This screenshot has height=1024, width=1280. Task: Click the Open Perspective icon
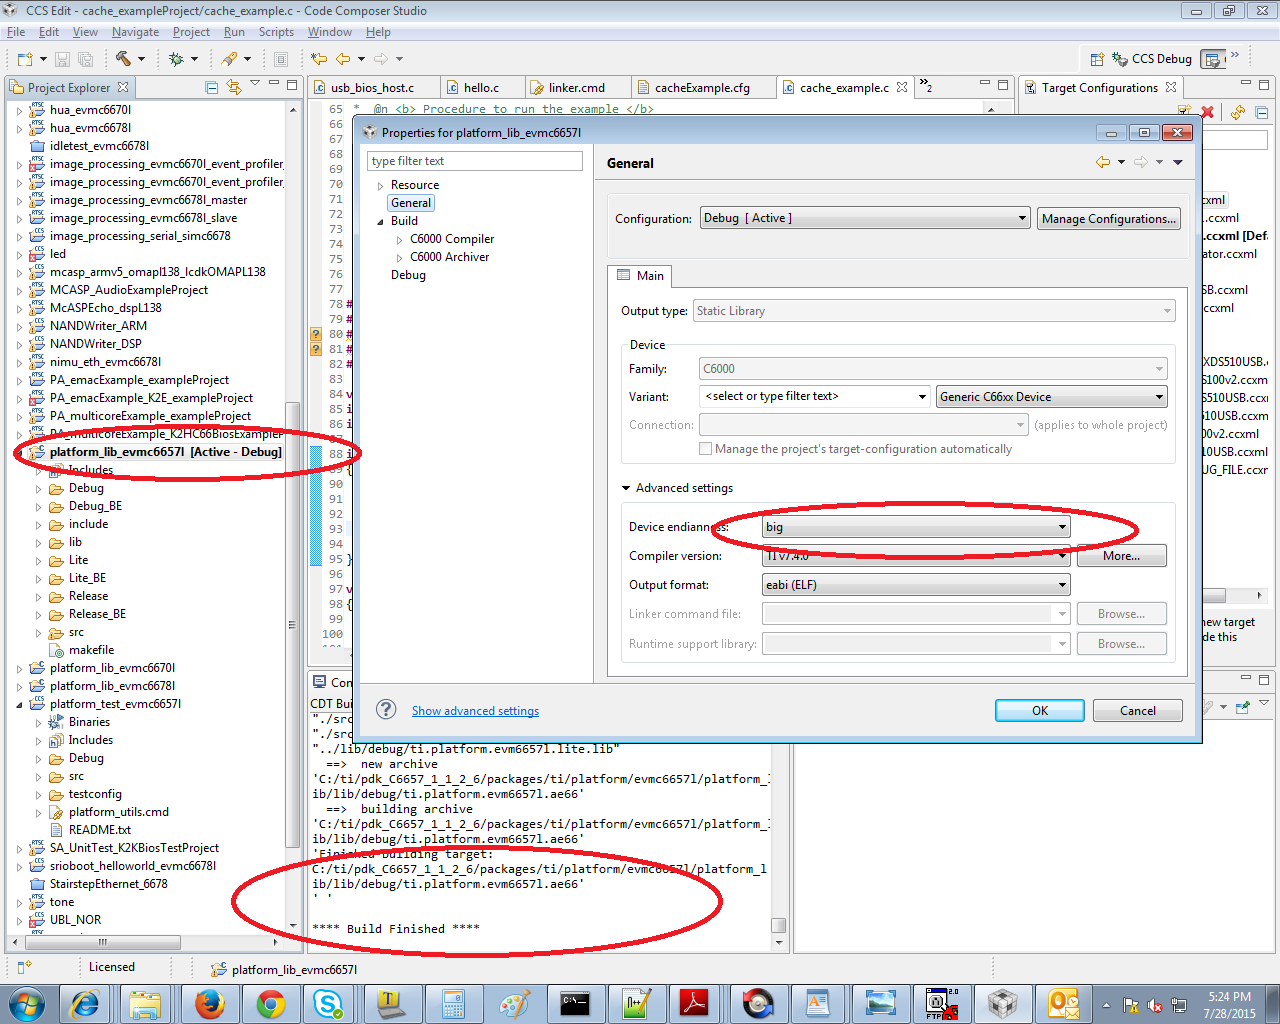point(1097,59)
